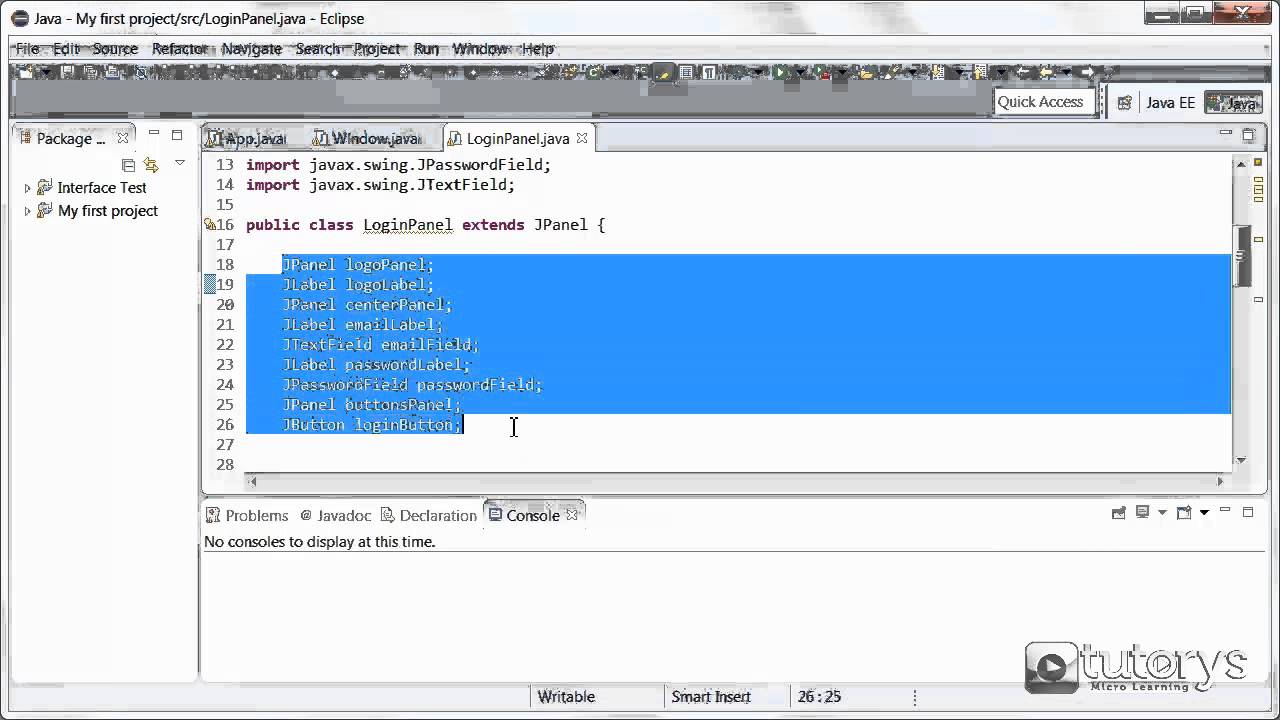1280x720 pixels.
Task: Minimize the Console panel
Action: click(1225, 511)
